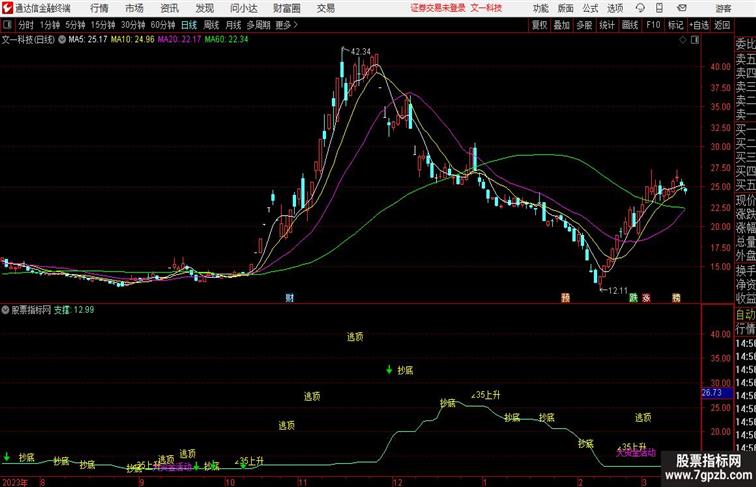The height and width of the screenshot is (487, 756).
Task: Click the 标记 mark button
Action: coord(675,25)
